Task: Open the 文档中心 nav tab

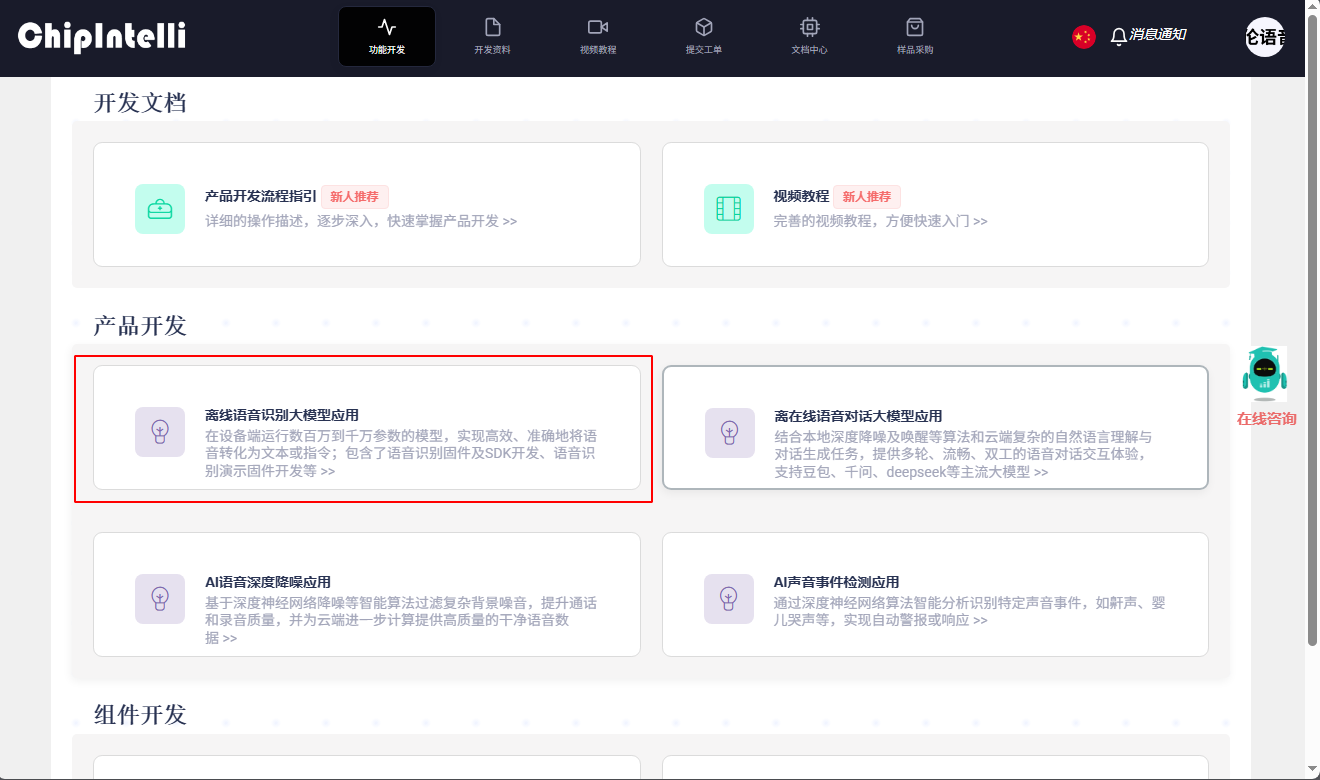Action: pyautogui.click(x=809, y=37)
